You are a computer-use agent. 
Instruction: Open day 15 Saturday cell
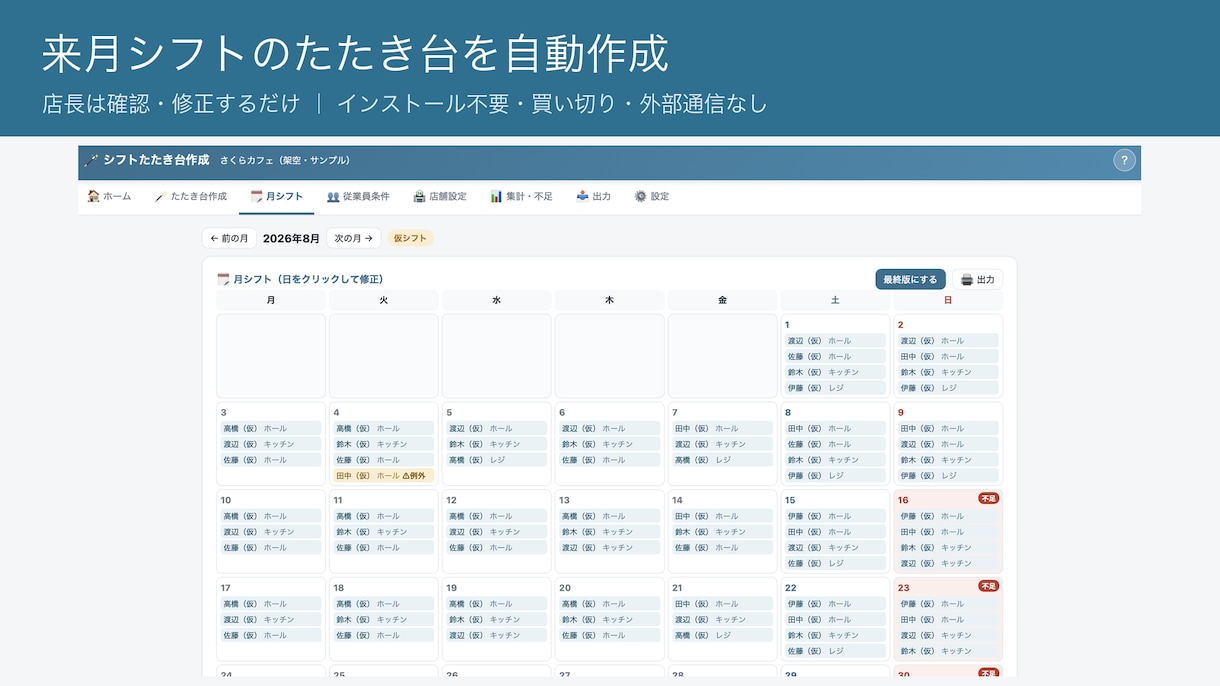coord(835,532)
